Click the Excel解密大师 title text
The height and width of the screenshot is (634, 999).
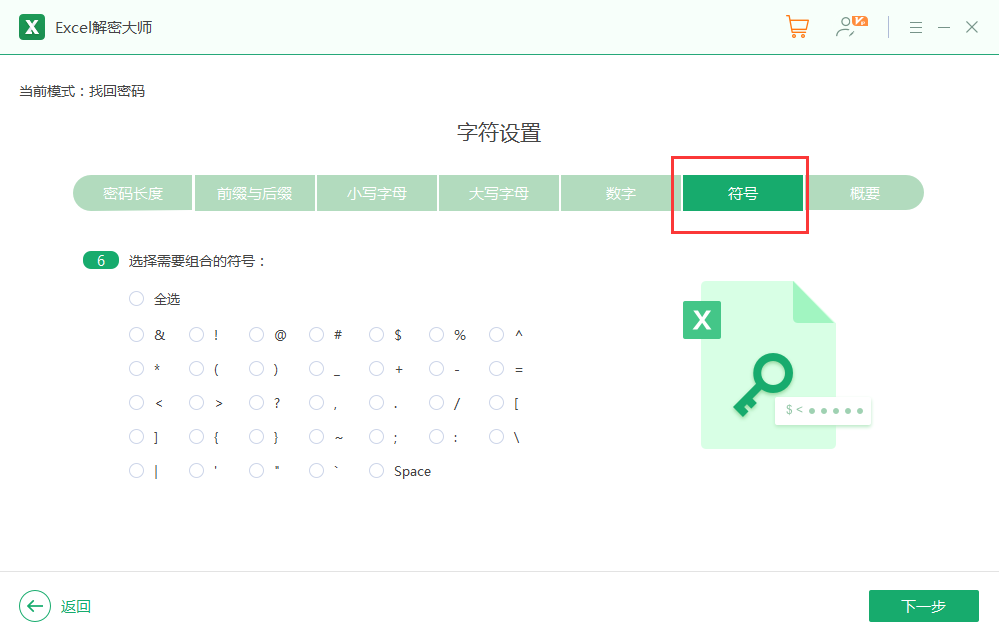point(104,28)
